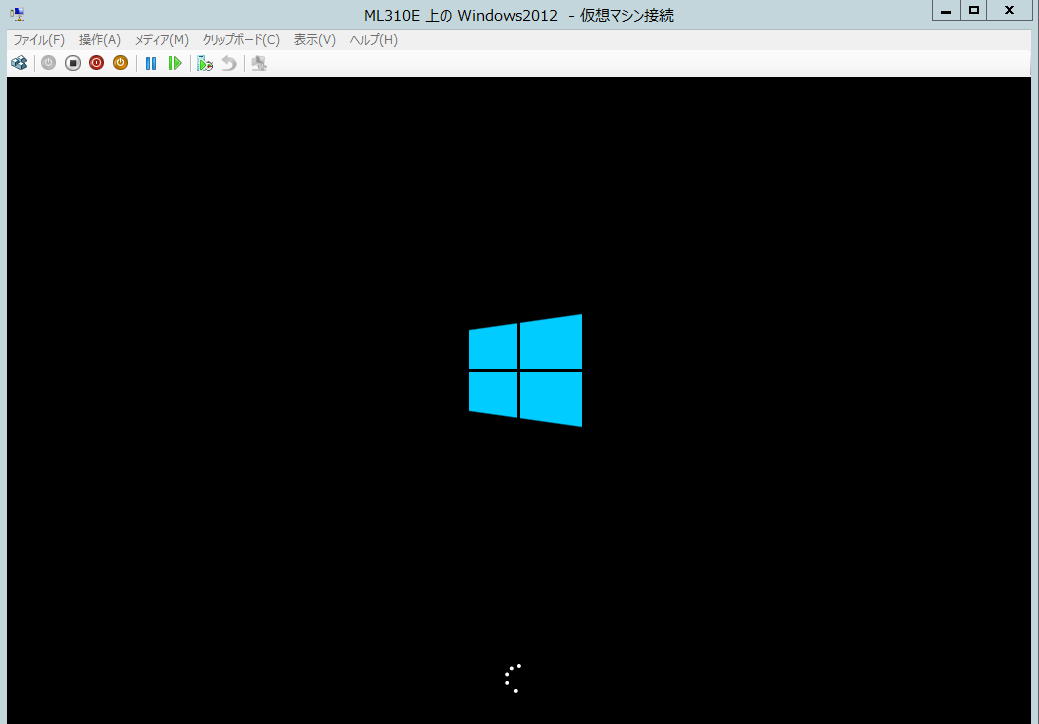The height and width of the screenshot is (724, 1039).
Task: Save VM state with the orange icon
Action: coord(120,63)
